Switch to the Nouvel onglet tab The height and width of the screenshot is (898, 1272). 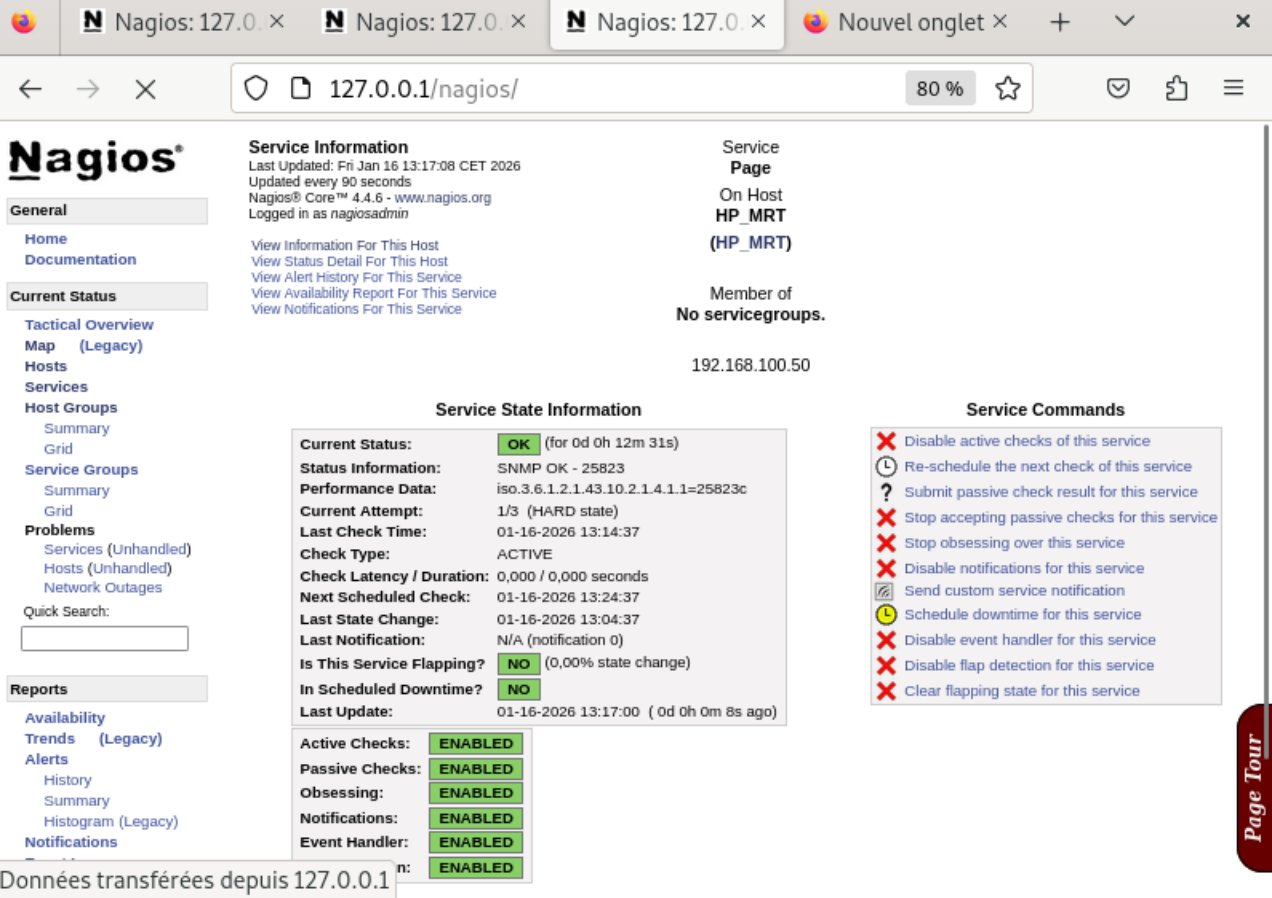coord(905,22)
